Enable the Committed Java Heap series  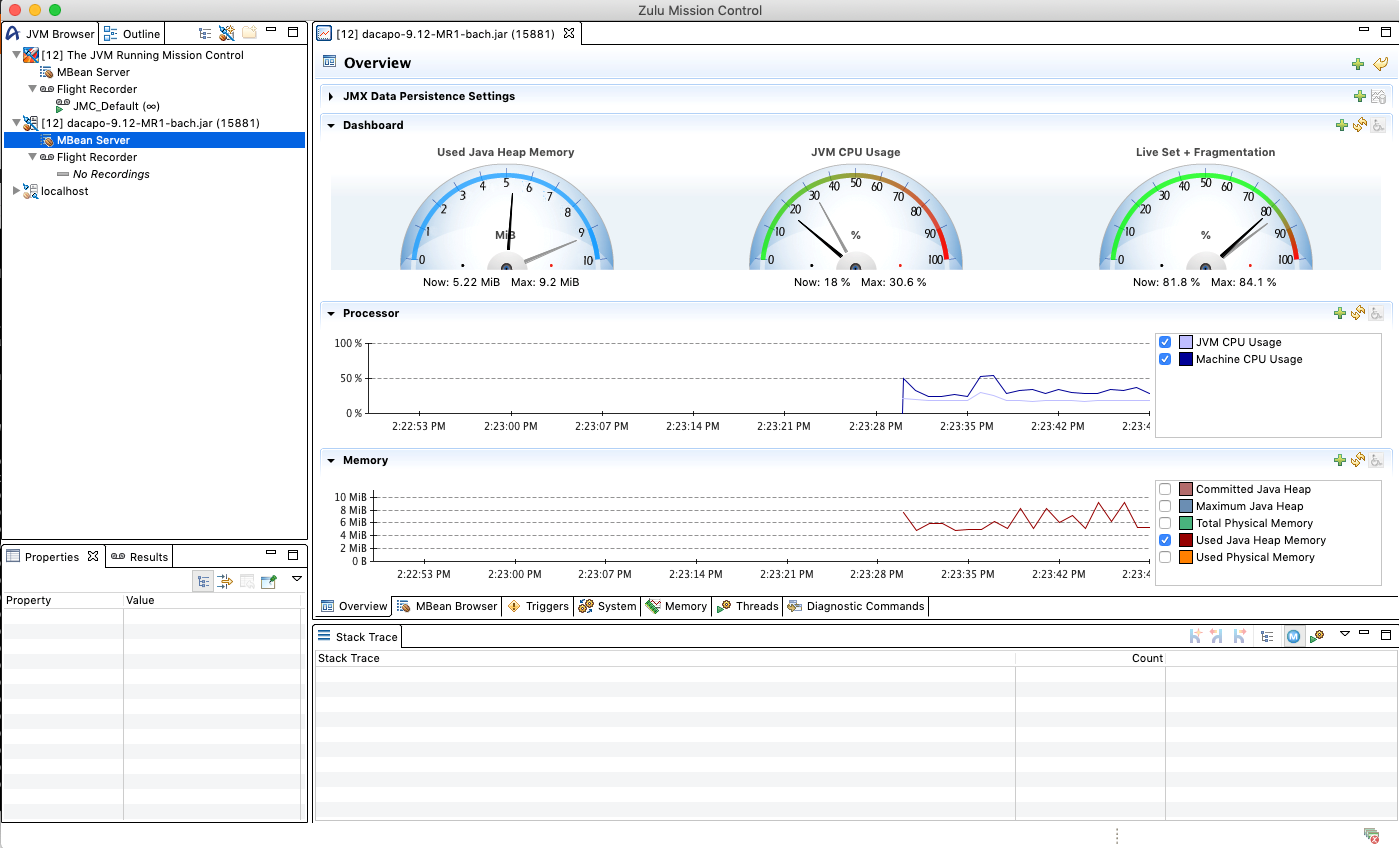[1165, 488]
